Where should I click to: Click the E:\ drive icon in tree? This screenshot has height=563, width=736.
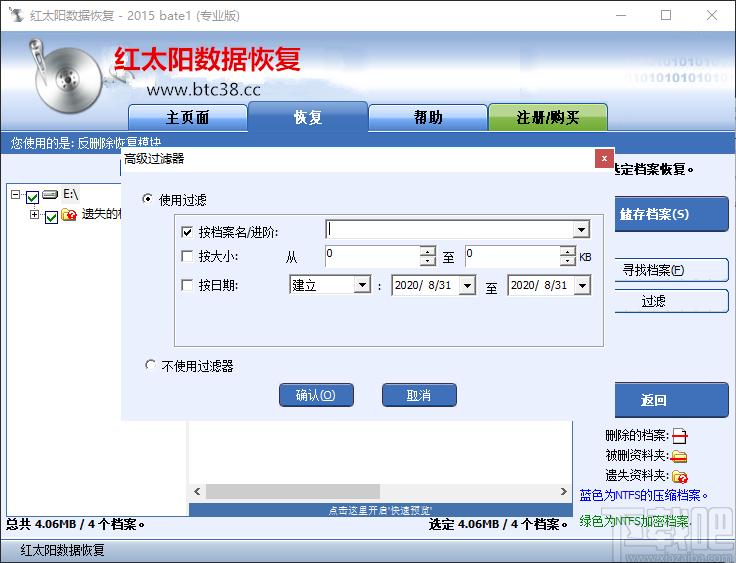tap(50, 194)
